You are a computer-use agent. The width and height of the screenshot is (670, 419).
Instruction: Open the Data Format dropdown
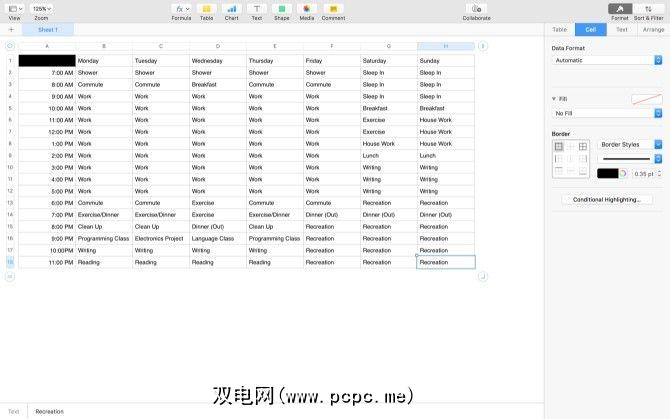[x=607, y=61]
